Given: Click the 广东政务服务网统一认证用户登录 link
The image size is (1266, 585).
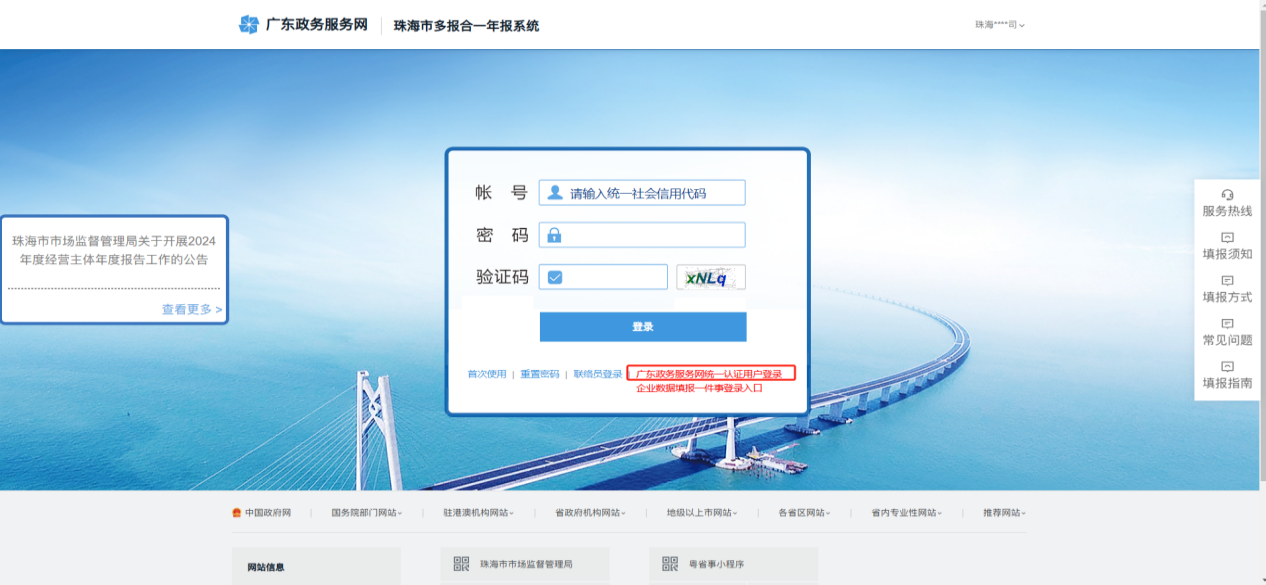Looking at the screenshot, I should click(x=710, y=374).
